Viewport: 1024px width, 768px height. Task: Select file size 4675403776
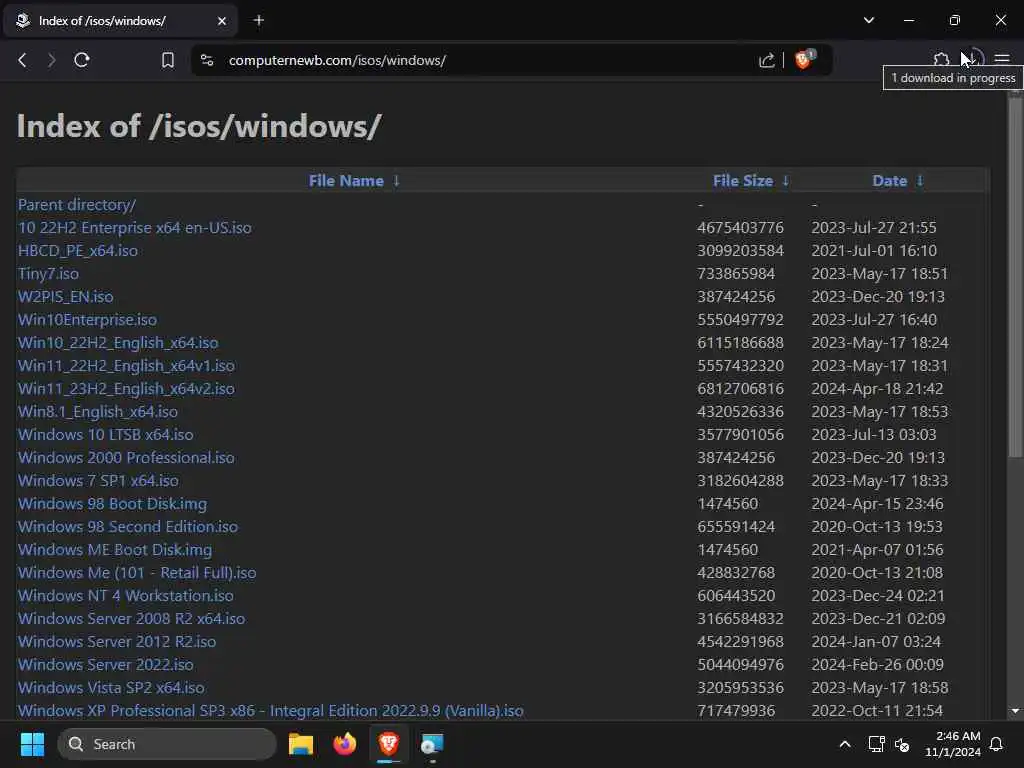click(x=741, y=228)
